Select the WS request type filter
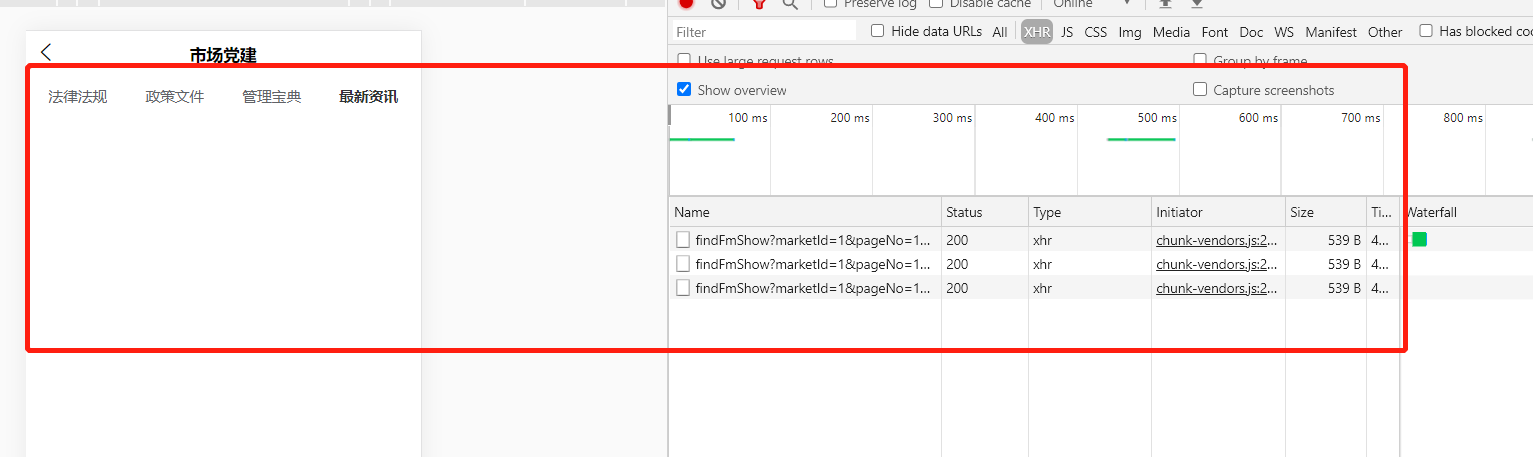 1284,32
